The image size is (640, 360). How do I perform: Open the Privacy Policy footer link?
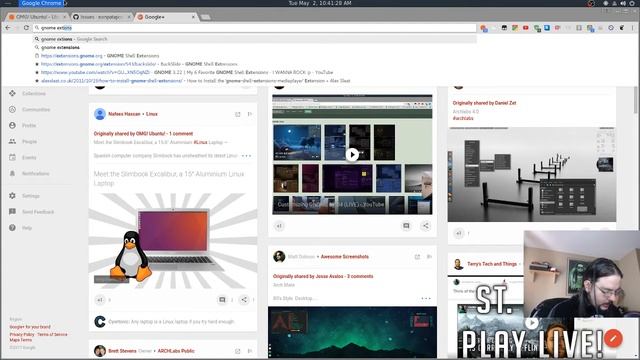[x=22, y=334]
